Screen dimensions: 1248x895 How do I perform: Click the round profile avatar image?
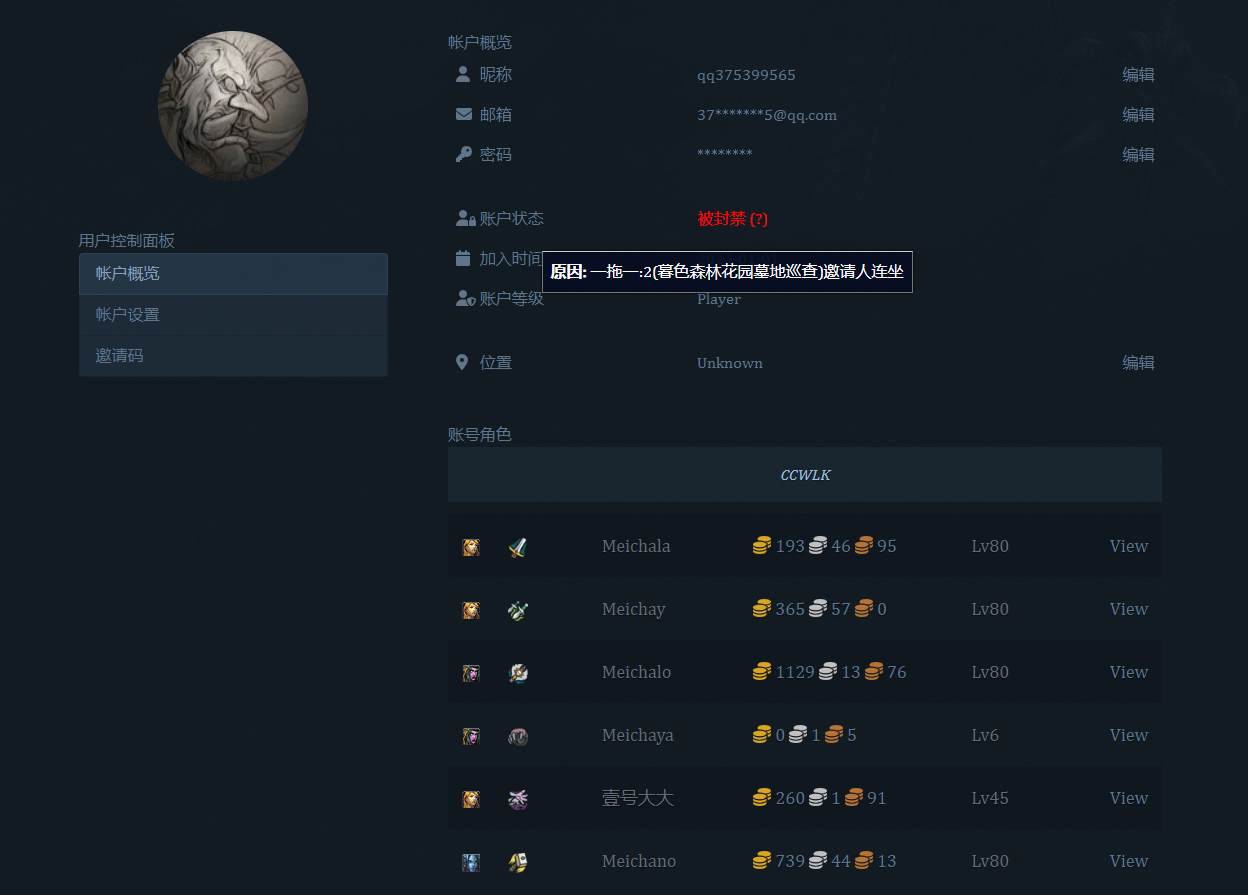point(233,106)
